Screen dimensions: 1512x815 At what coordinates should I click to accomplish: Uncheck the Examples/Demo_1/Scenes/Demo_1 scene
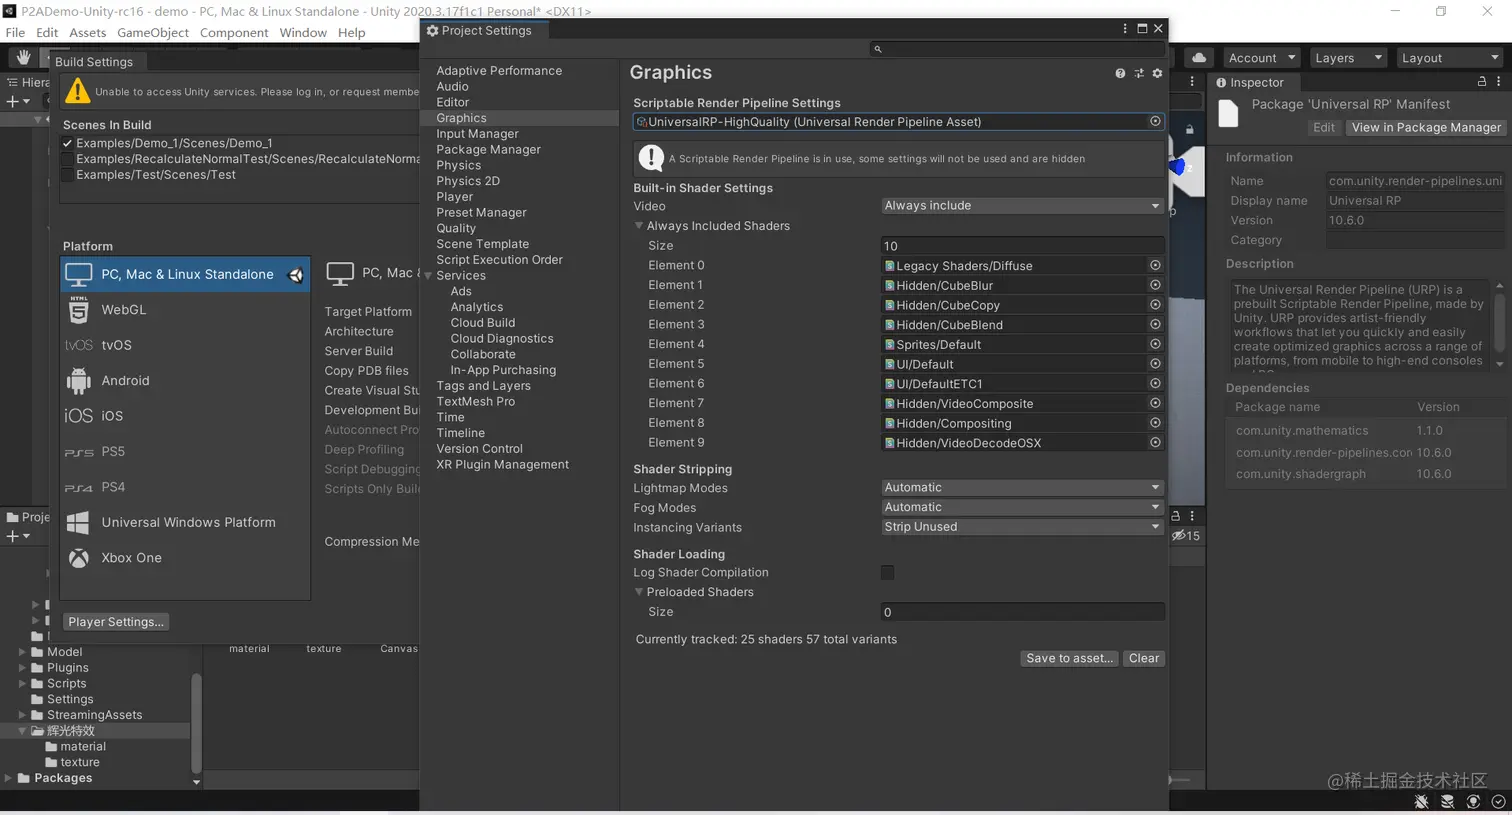tap(68, 143)
